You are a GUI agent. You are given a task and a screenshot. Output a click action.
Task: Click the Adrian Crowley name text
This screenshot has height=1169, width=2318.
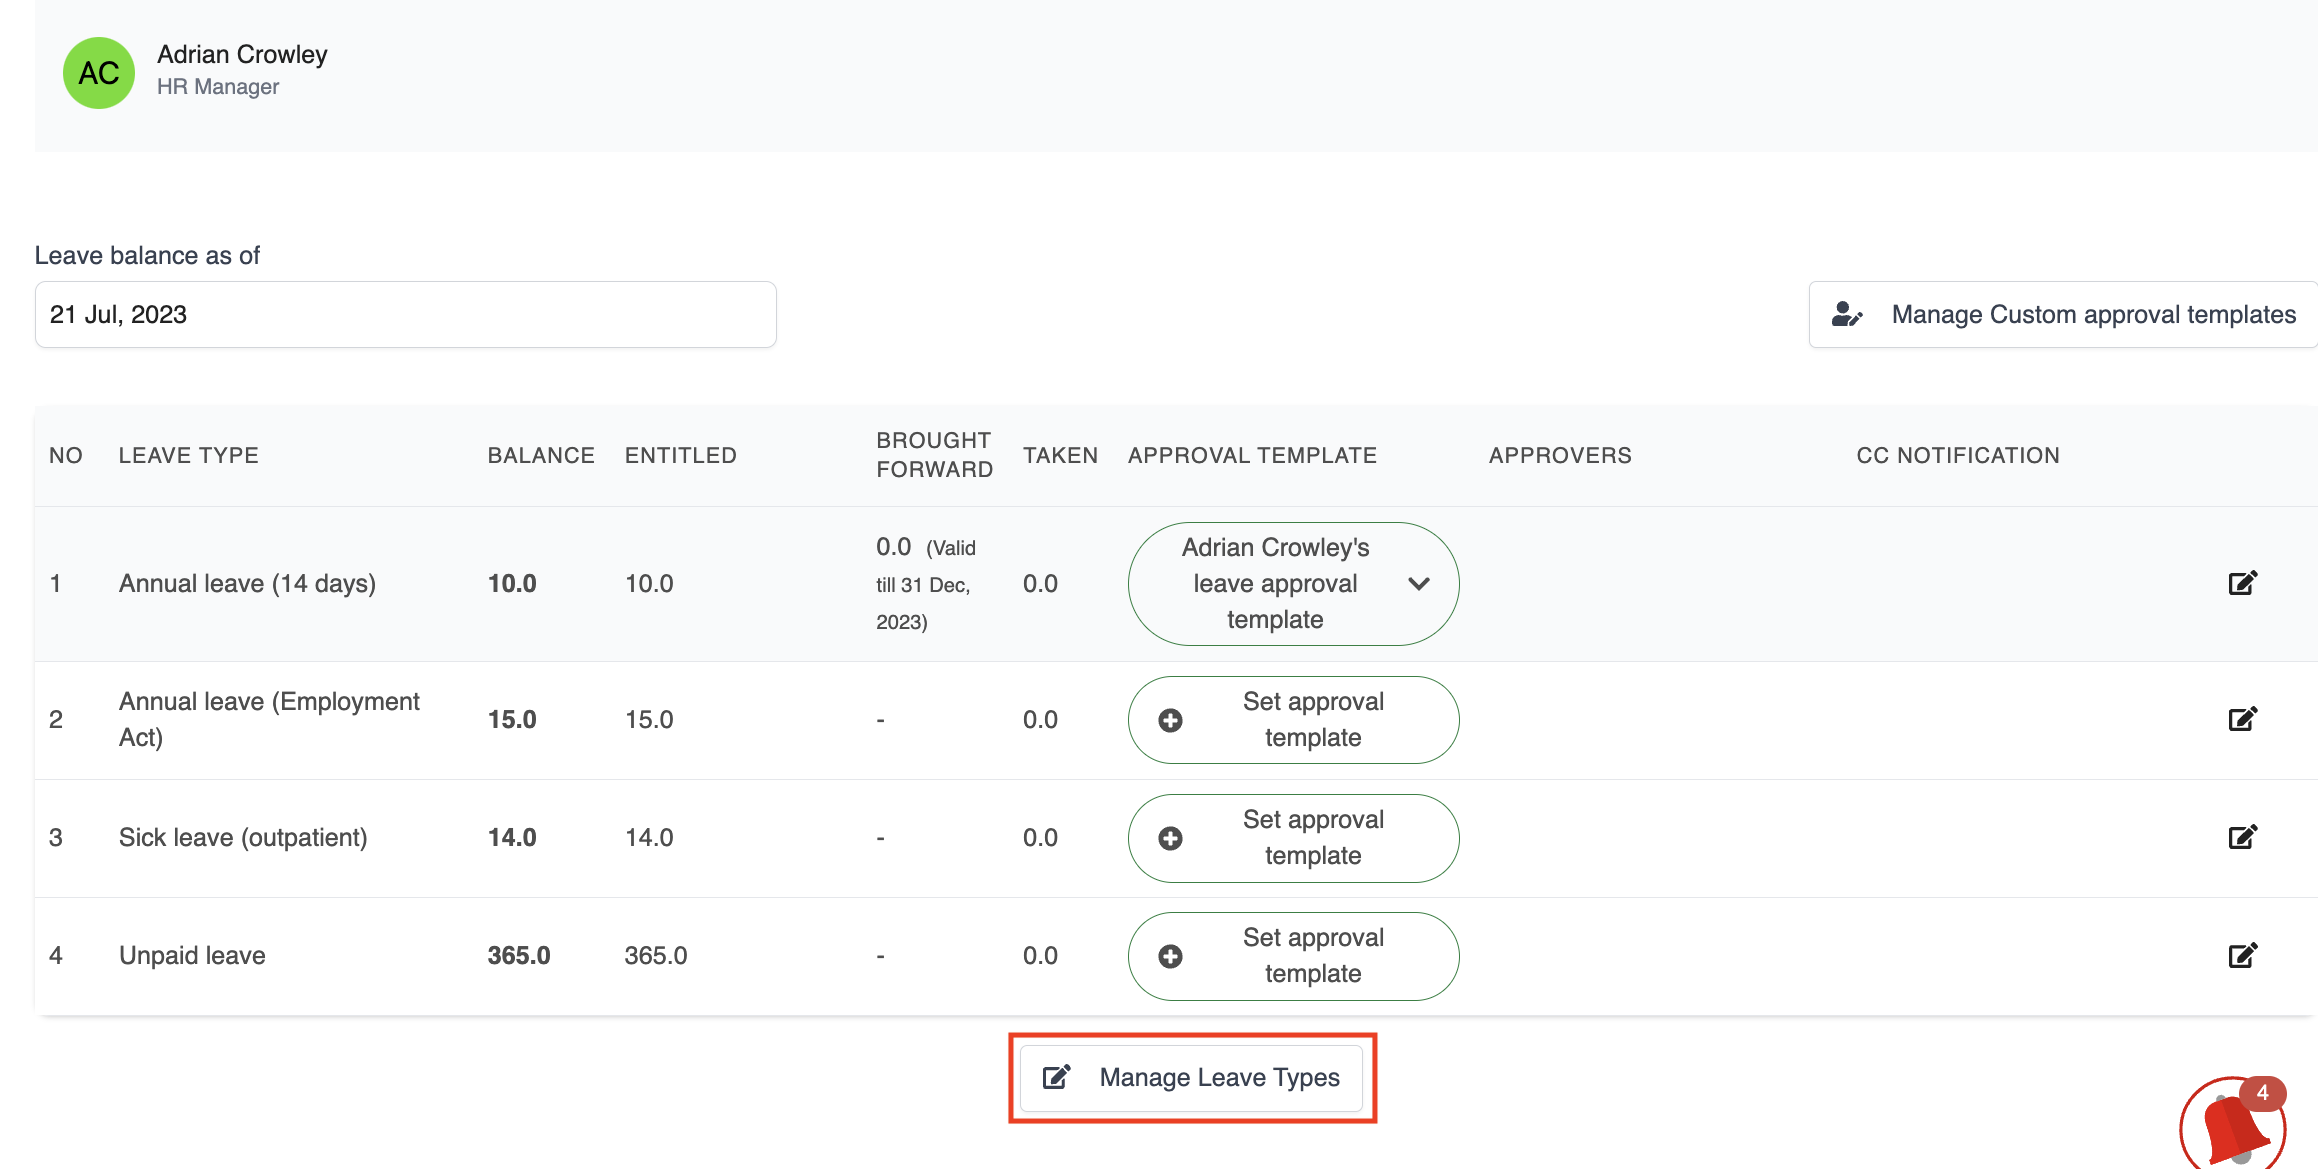[242, 55]
